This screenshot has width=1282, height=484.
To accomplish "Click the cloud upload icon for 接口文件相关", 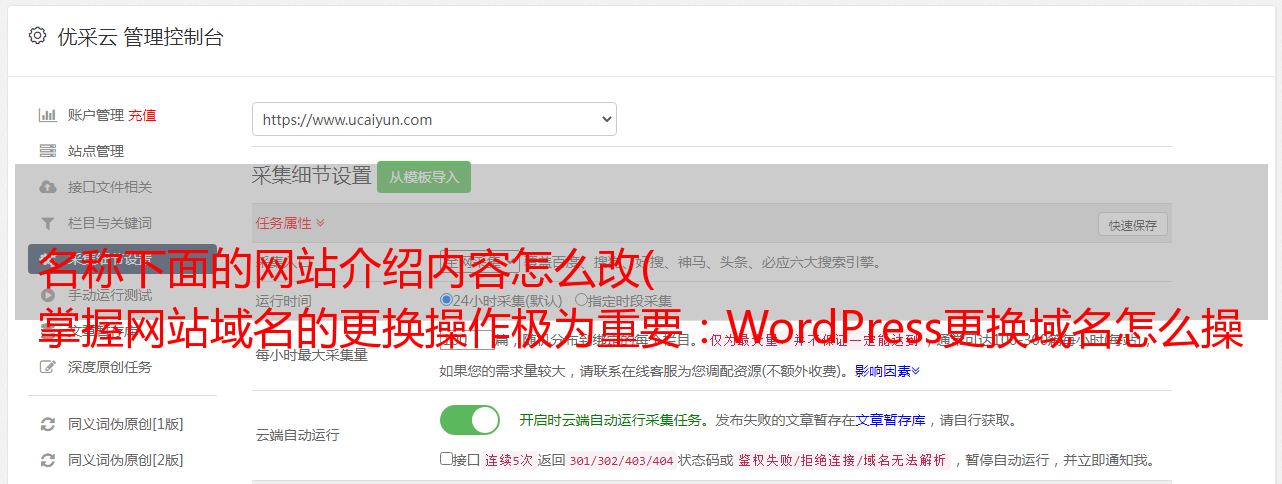I will [x=47, y=187].
